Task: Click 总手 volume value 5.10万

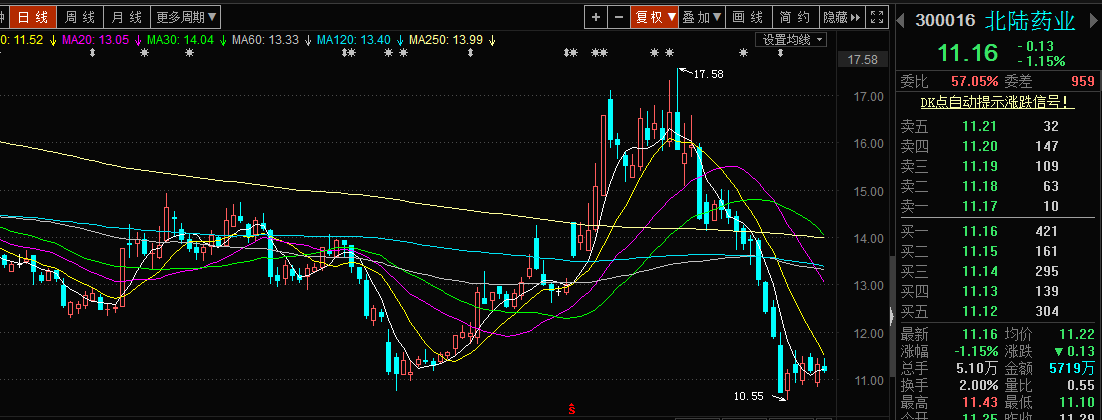Action: (978, 368)
